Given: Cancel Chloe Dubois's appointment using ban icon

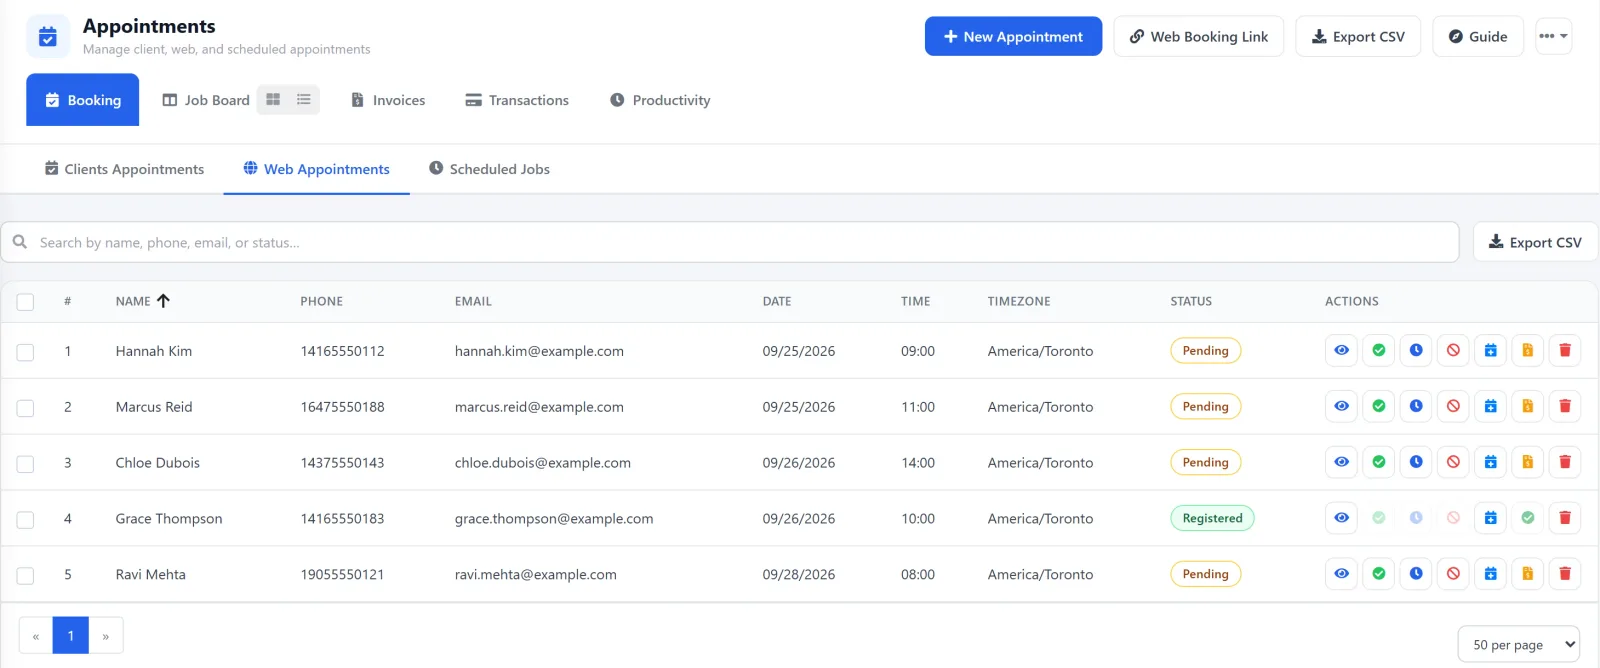Looking at the screenshot, I should pos(1453,463).
